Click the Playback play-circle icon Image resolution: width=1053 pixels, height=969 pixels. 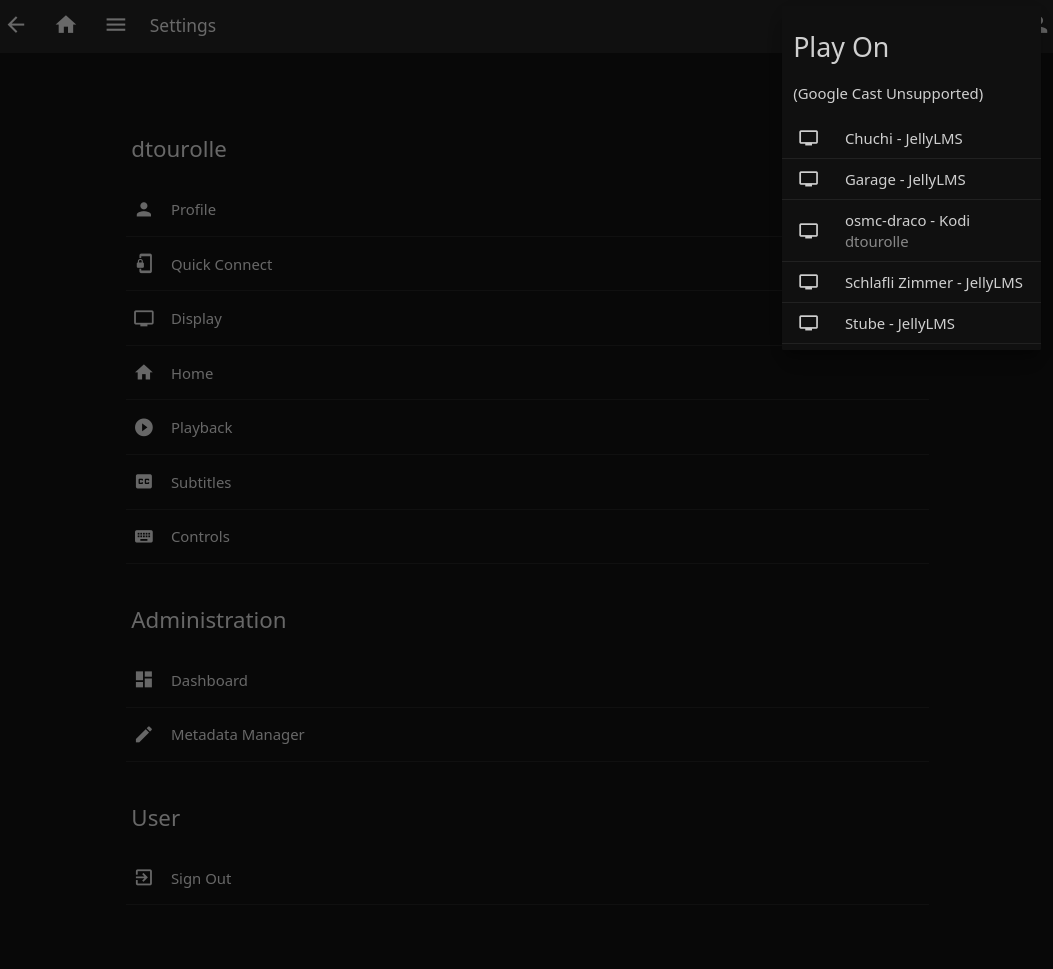(143, 427)
